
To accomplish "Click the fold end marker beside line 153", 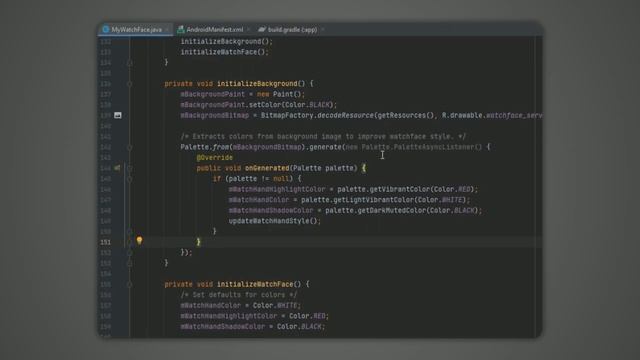I will pyautogui.click(x=129, y=263).
